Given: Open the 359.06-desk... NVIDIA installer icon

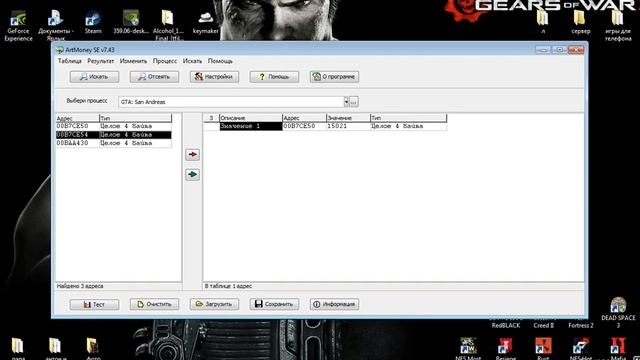Looking at the screenshot, I should point(131,22).
